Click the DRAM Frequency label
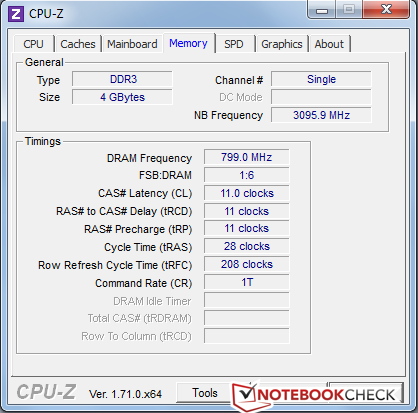Screen dimensions: 418x413 click(x=149, y=158)
